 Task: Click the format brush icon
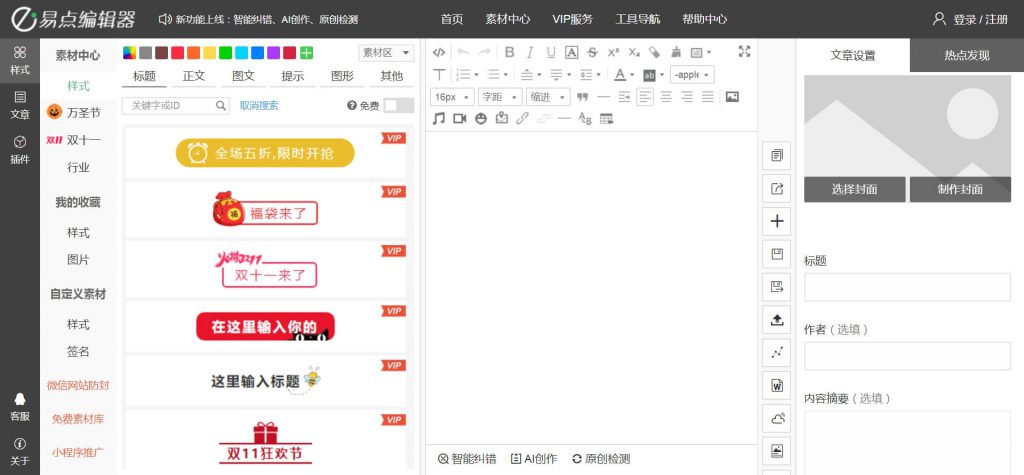pyautogui.click(x=676, y=52)
